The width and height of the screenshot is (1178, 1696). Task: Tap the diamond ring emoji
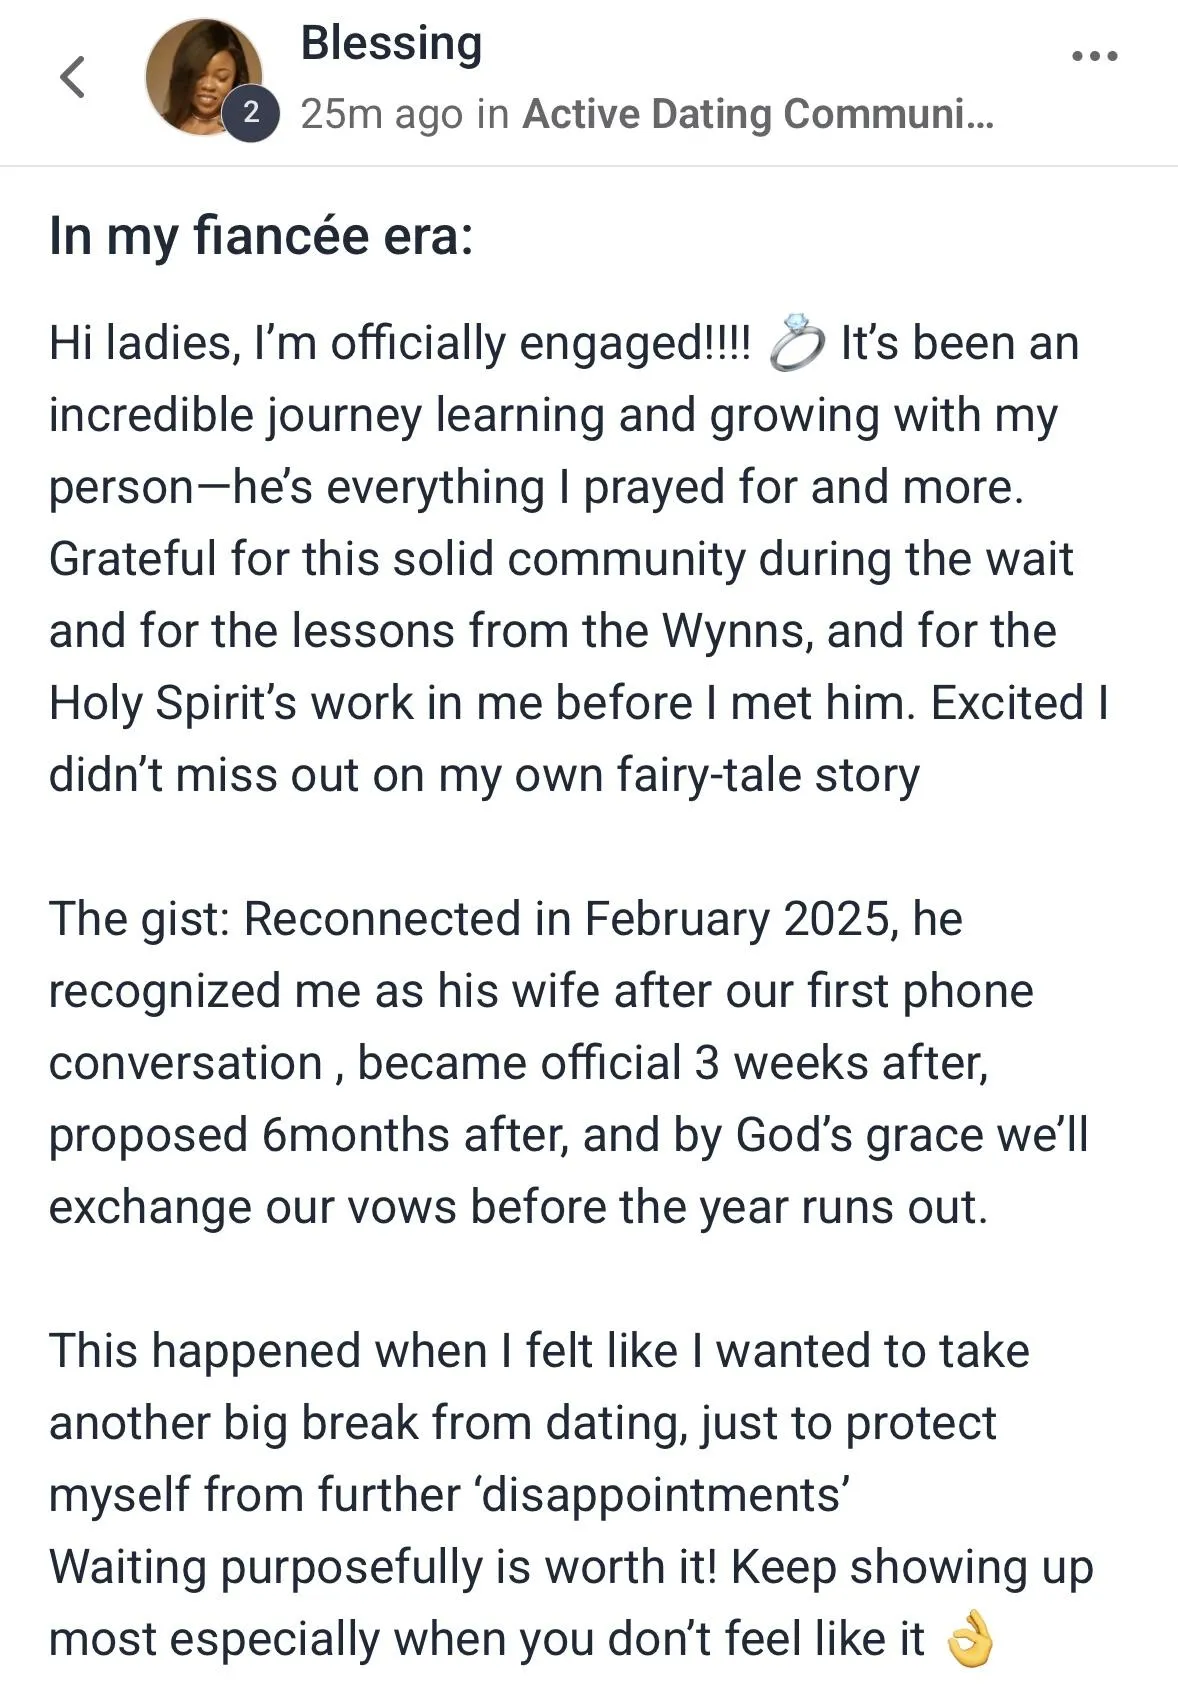(797, 343)
